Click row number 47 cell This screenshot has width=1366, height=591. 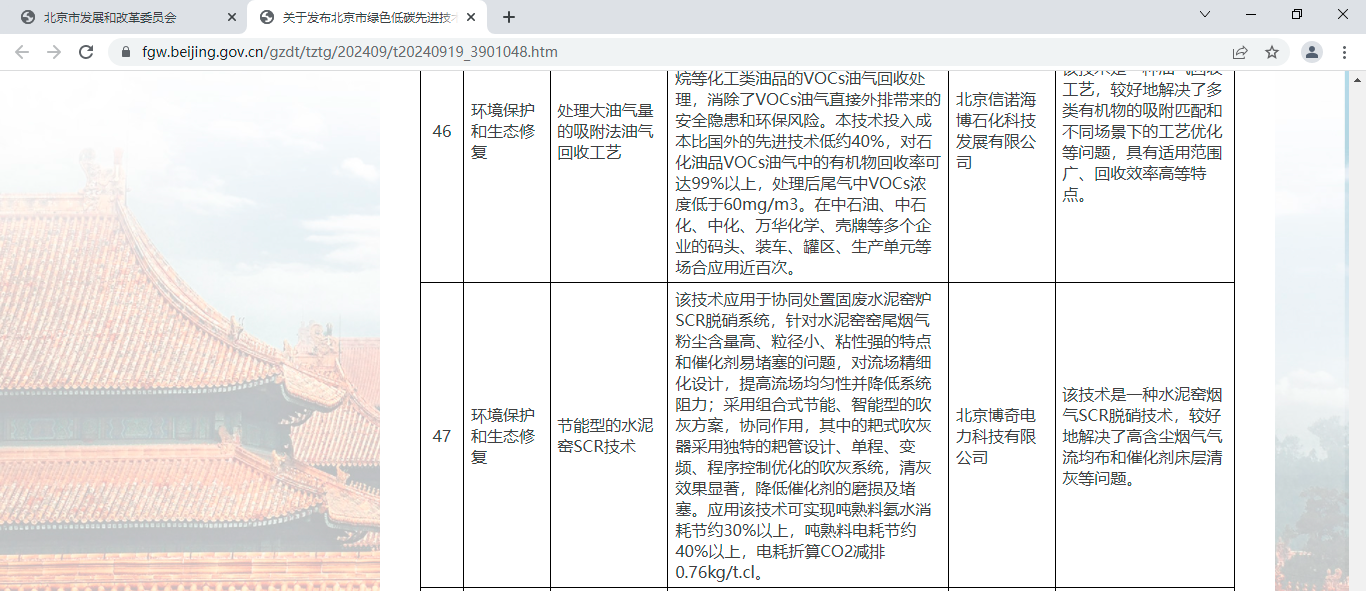click(x=442, y=436)
